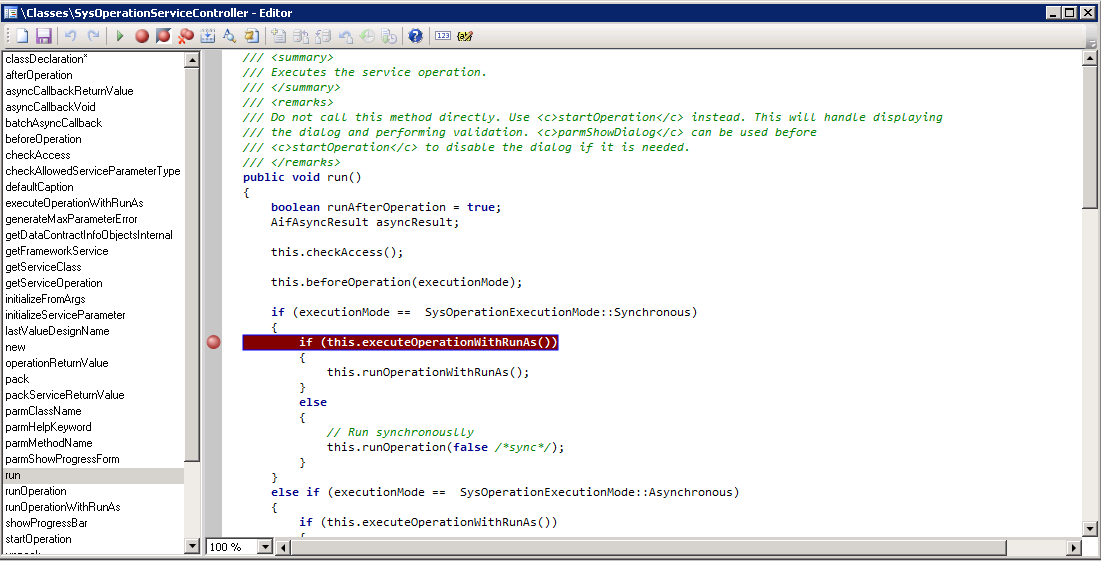Viewport: 1101px width, 561px height.
Task: Select parmMethodName method
Action: click(x=49, y=443)
